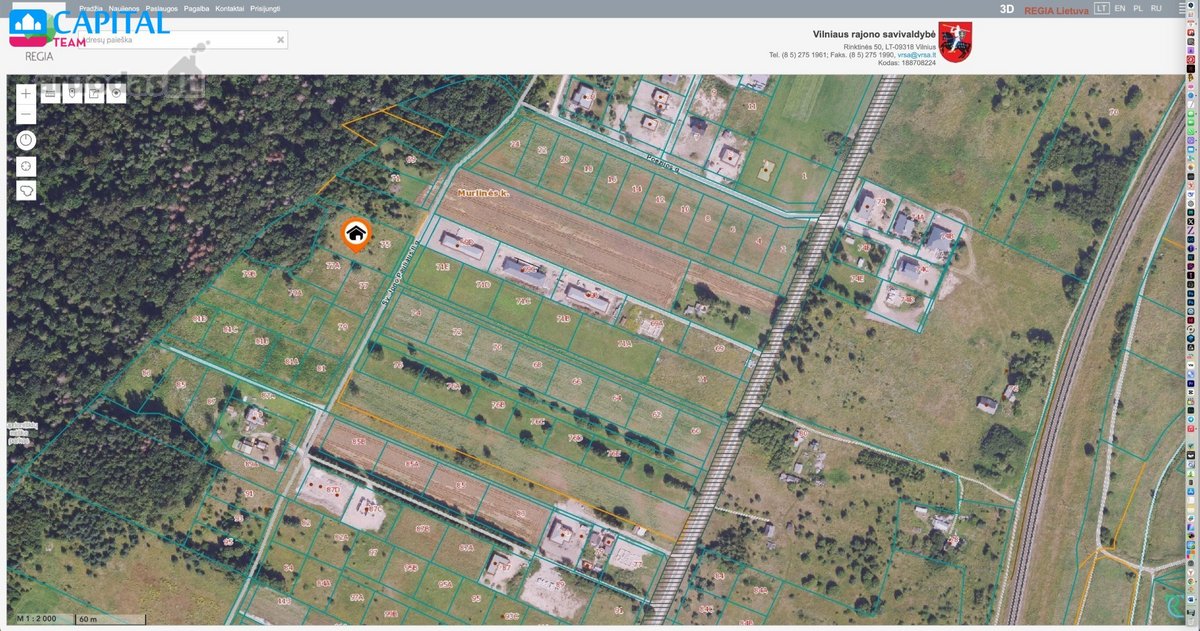Select the map pin marker tool

coord(72,93)
